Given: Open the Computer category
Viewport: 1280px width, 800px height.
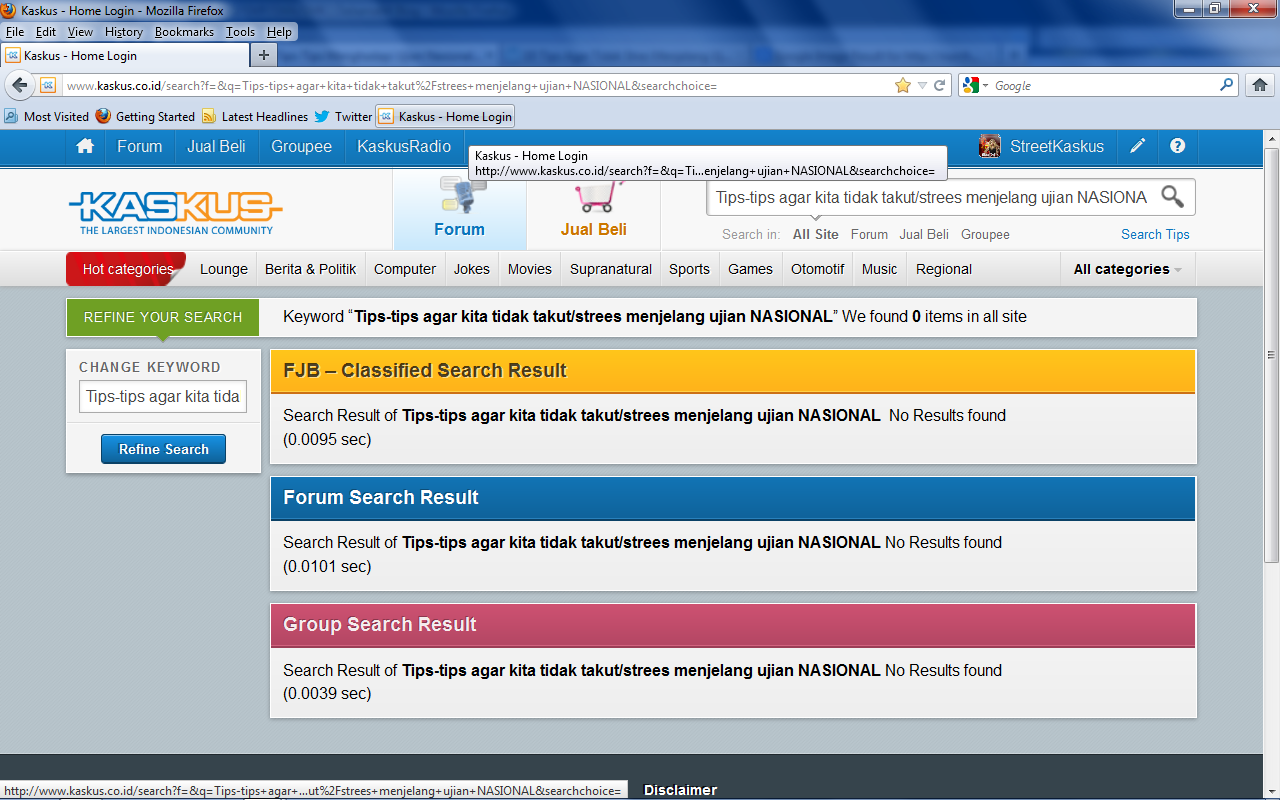Looking at the screenshot, I should 405,269.
